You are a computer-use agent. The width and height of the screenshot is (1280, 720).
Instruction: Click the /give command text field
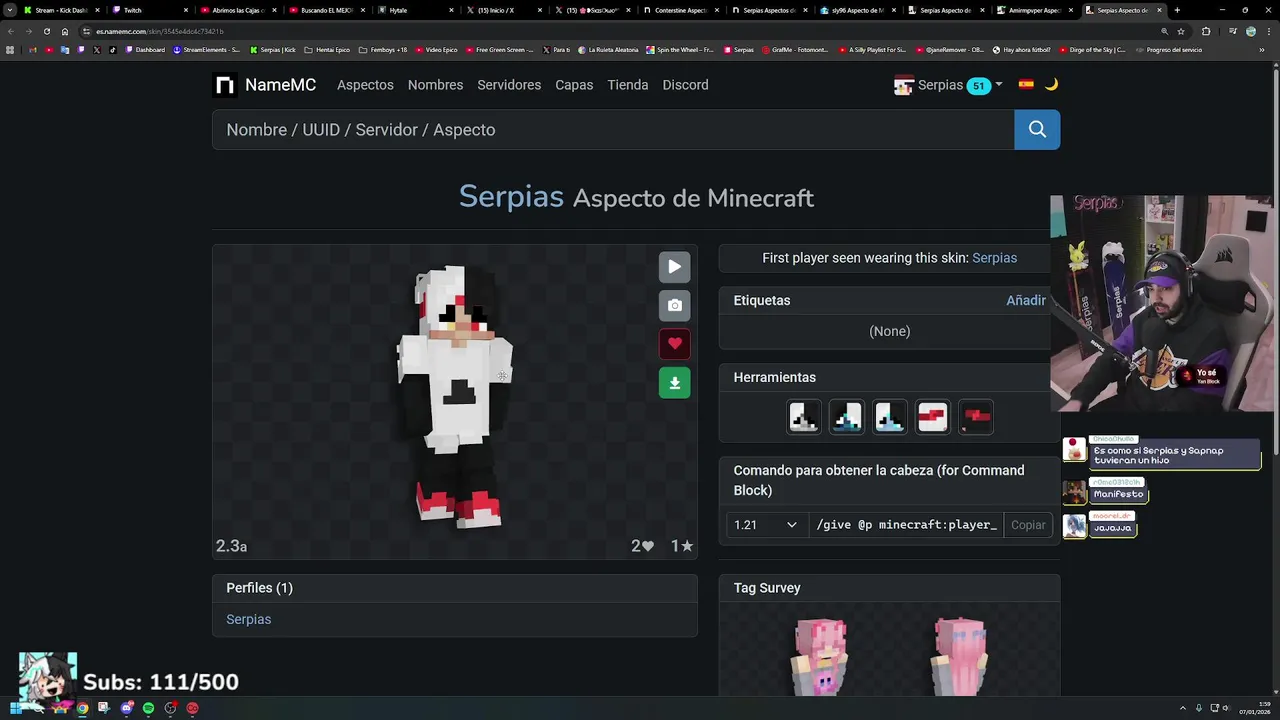coord(907,525)
